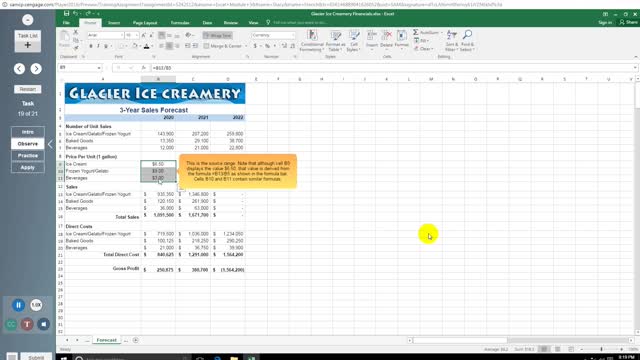Image resolution: width=640 pixels, height=360 pixels.
Task: Click the Fill Color paint bucket
Action: pos(135,46)
